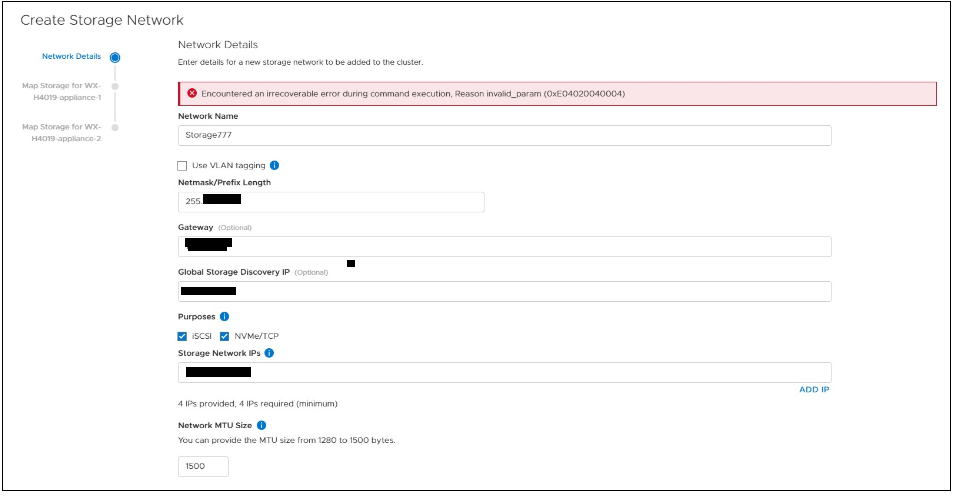Show the Network MTU Size info icon
The height and width of the screenshot is (499, 959).
[x=261, y=425]
